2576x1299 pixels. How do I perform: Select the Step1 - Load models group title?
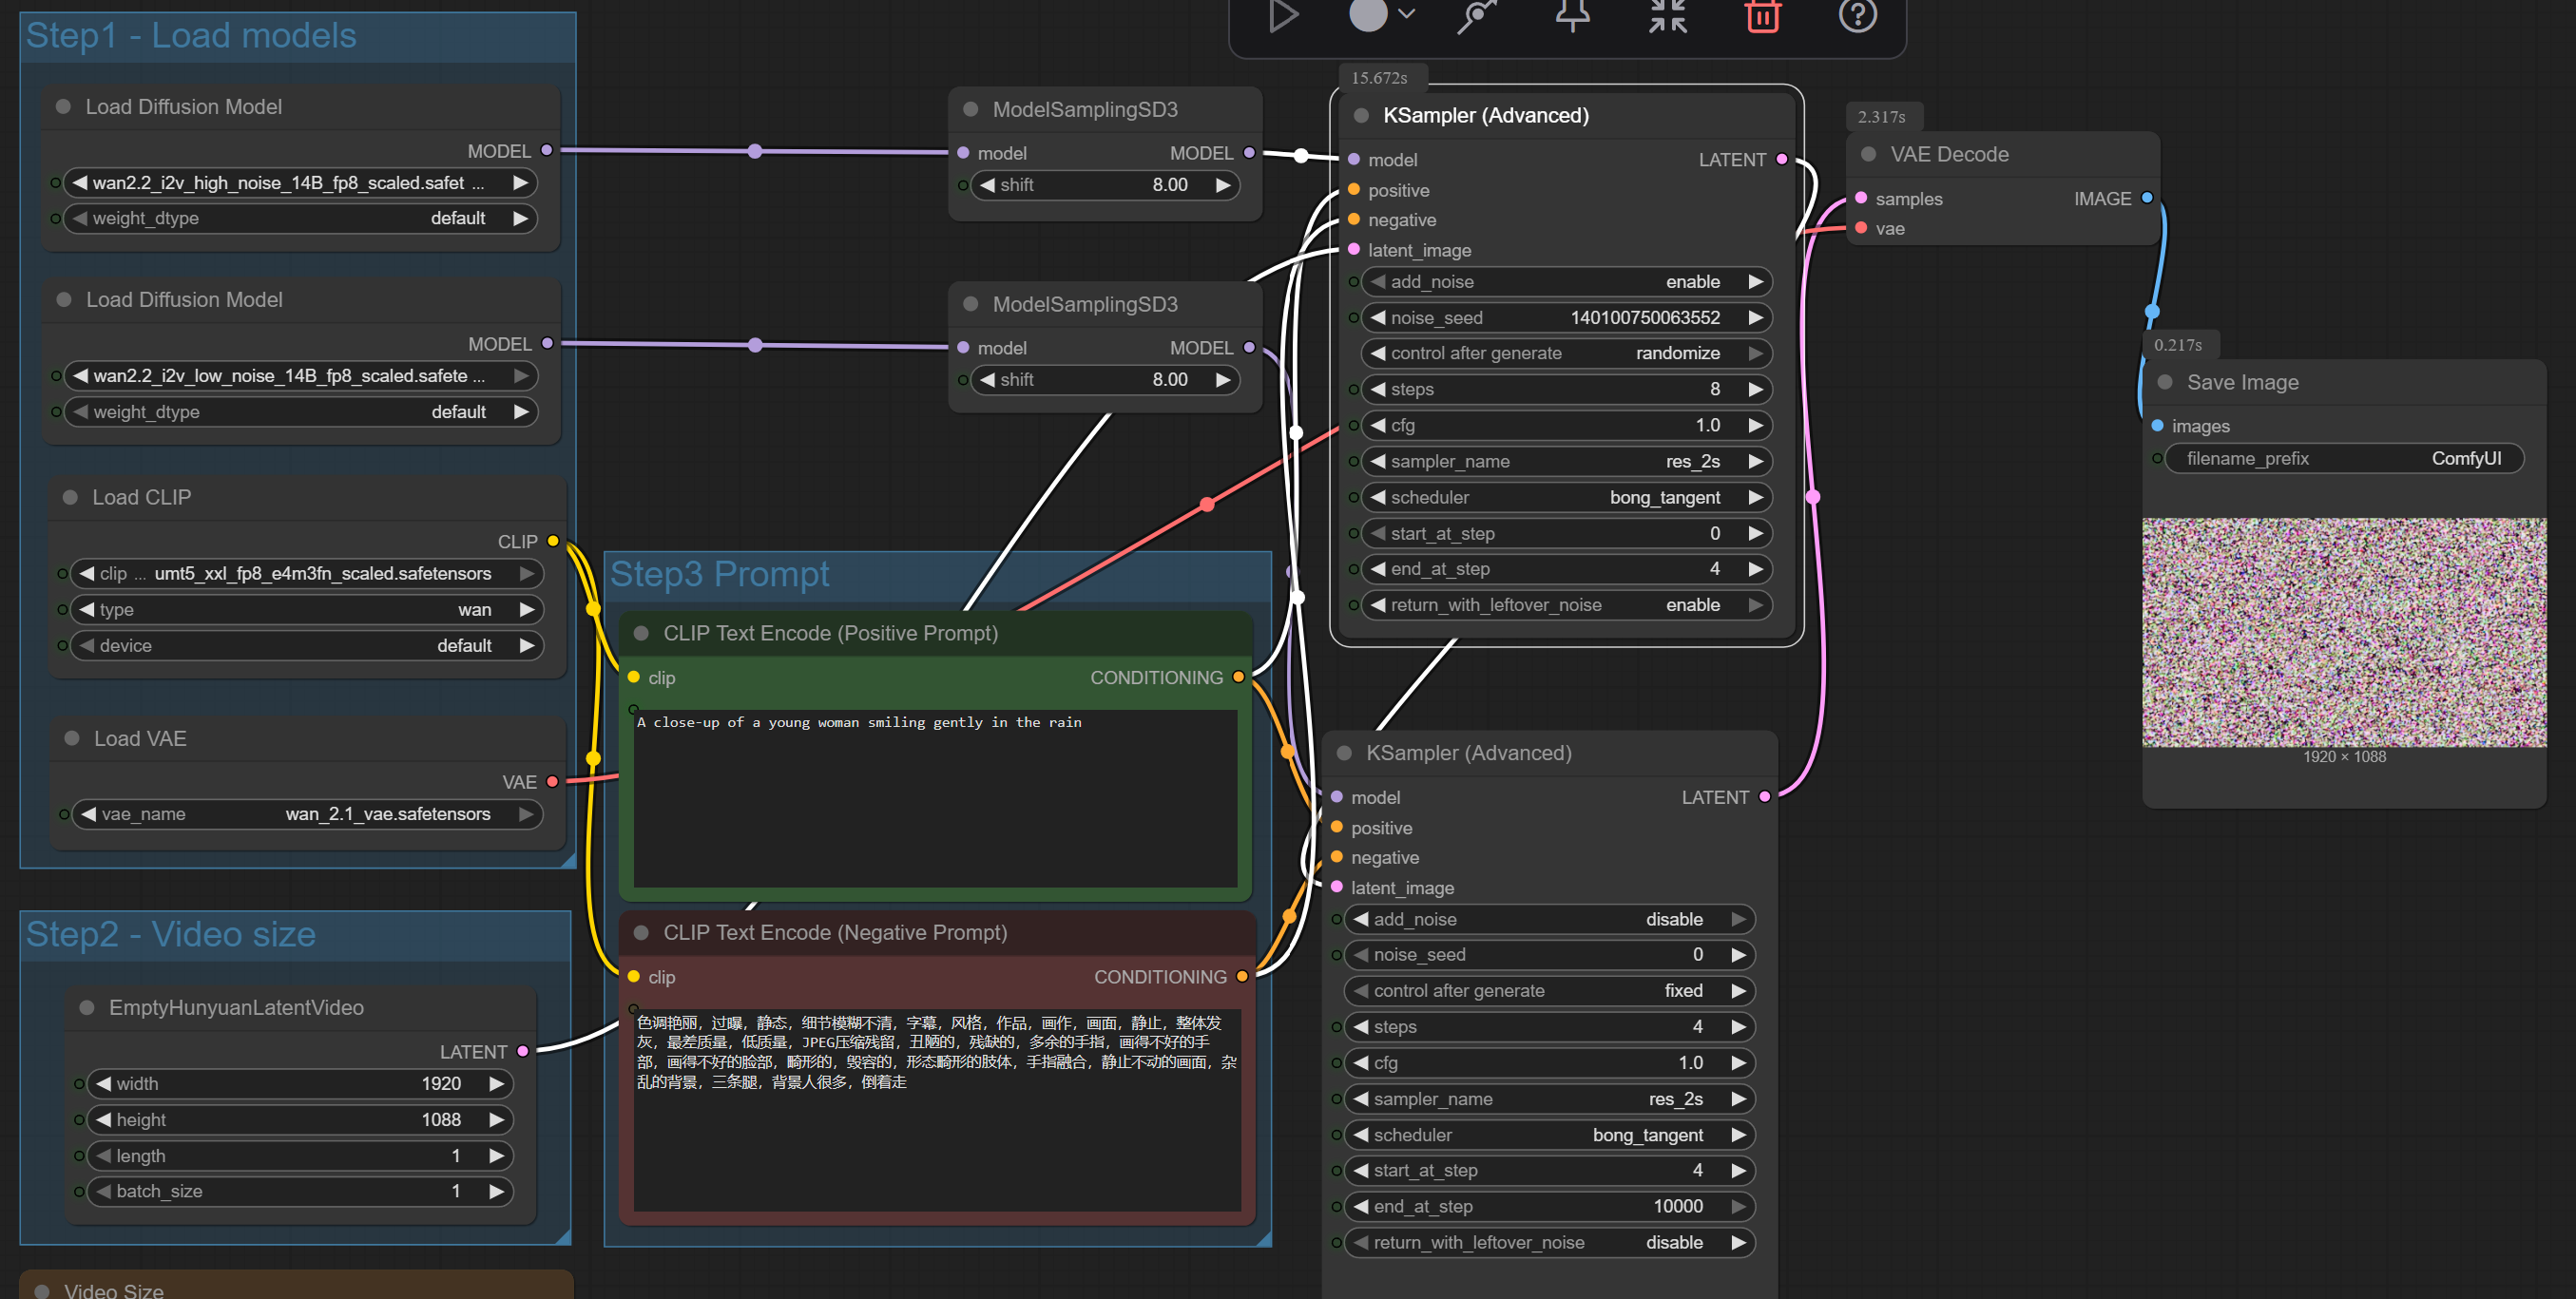[x=191, y=36]
